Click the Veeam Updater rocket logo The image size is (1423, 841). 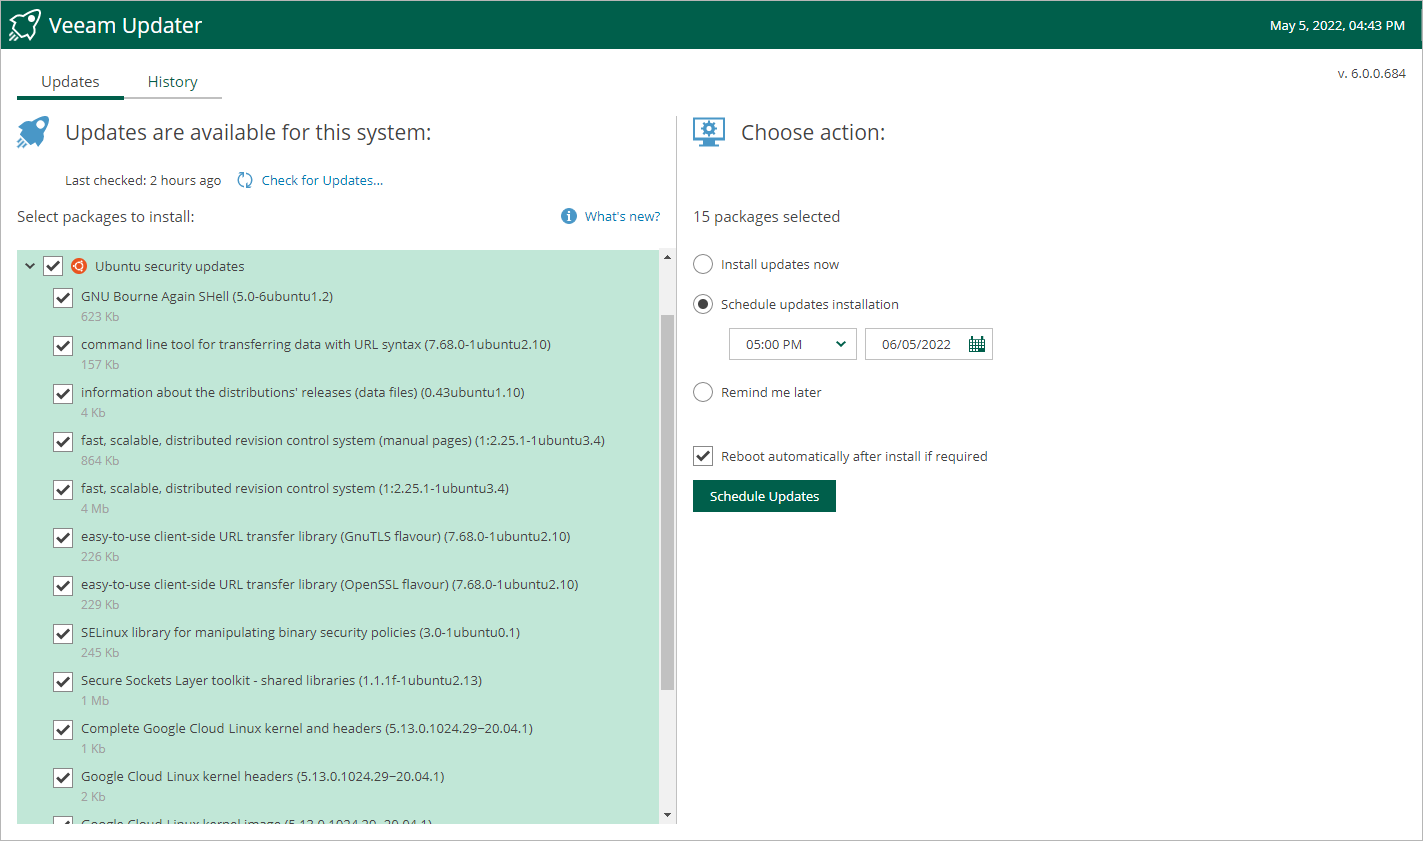coord(25,25)
